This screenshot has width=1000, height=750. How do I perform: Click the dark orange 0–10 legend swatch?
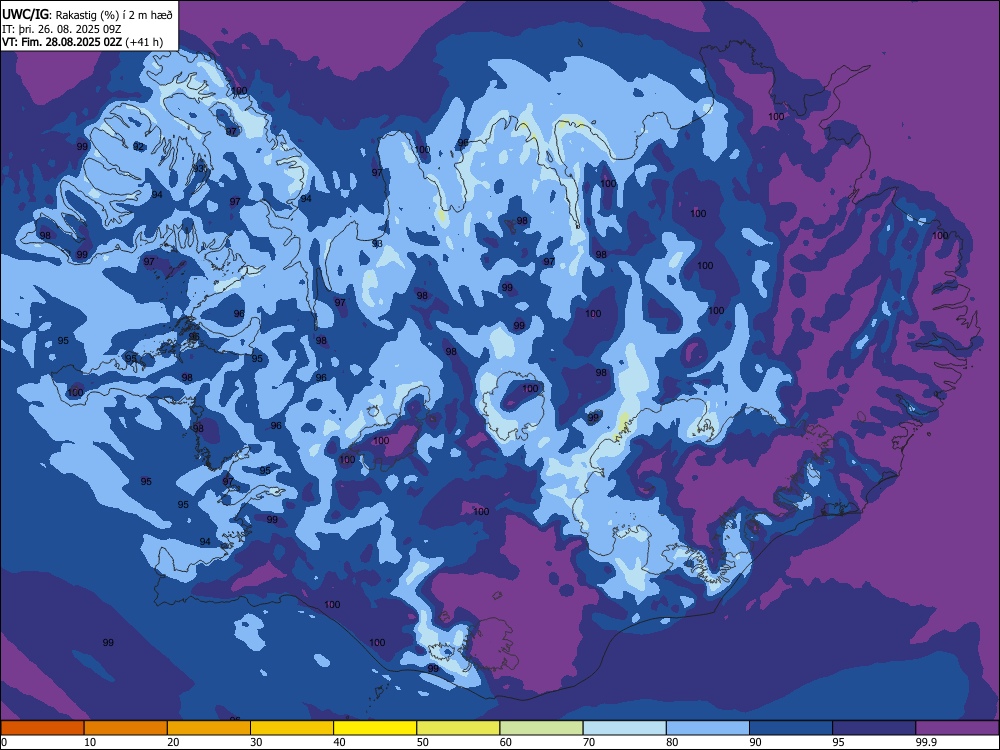(x=42, y=728)
